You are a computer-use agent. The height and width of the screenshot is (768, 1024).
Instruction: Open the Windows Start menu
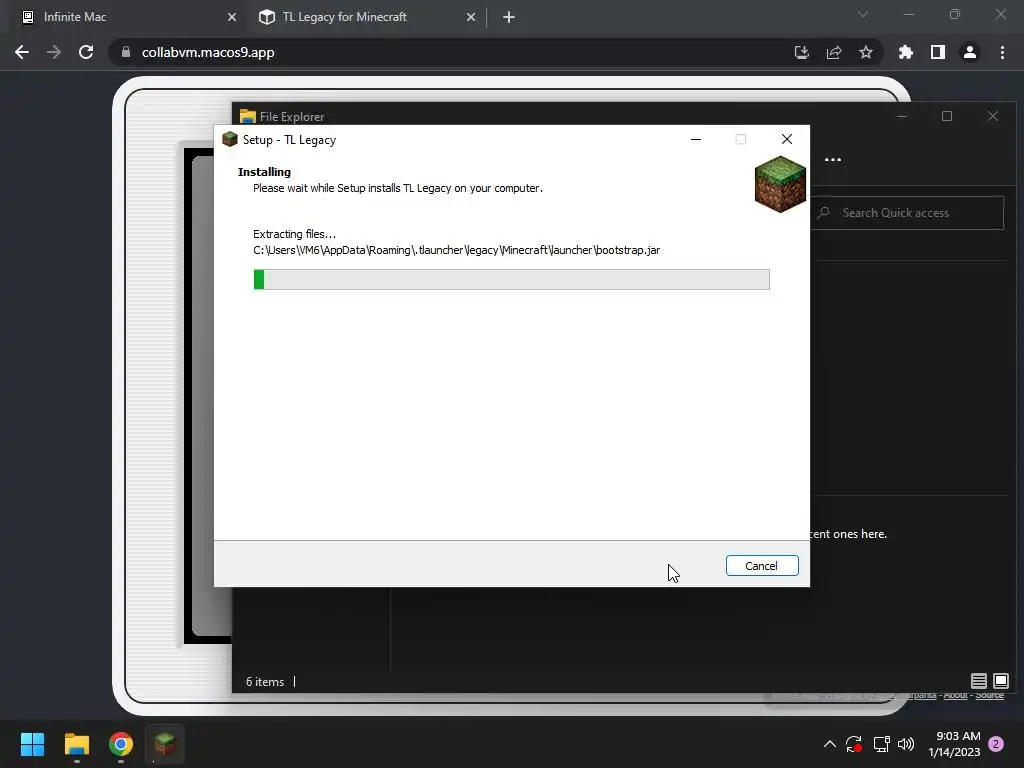click(32, 744)
